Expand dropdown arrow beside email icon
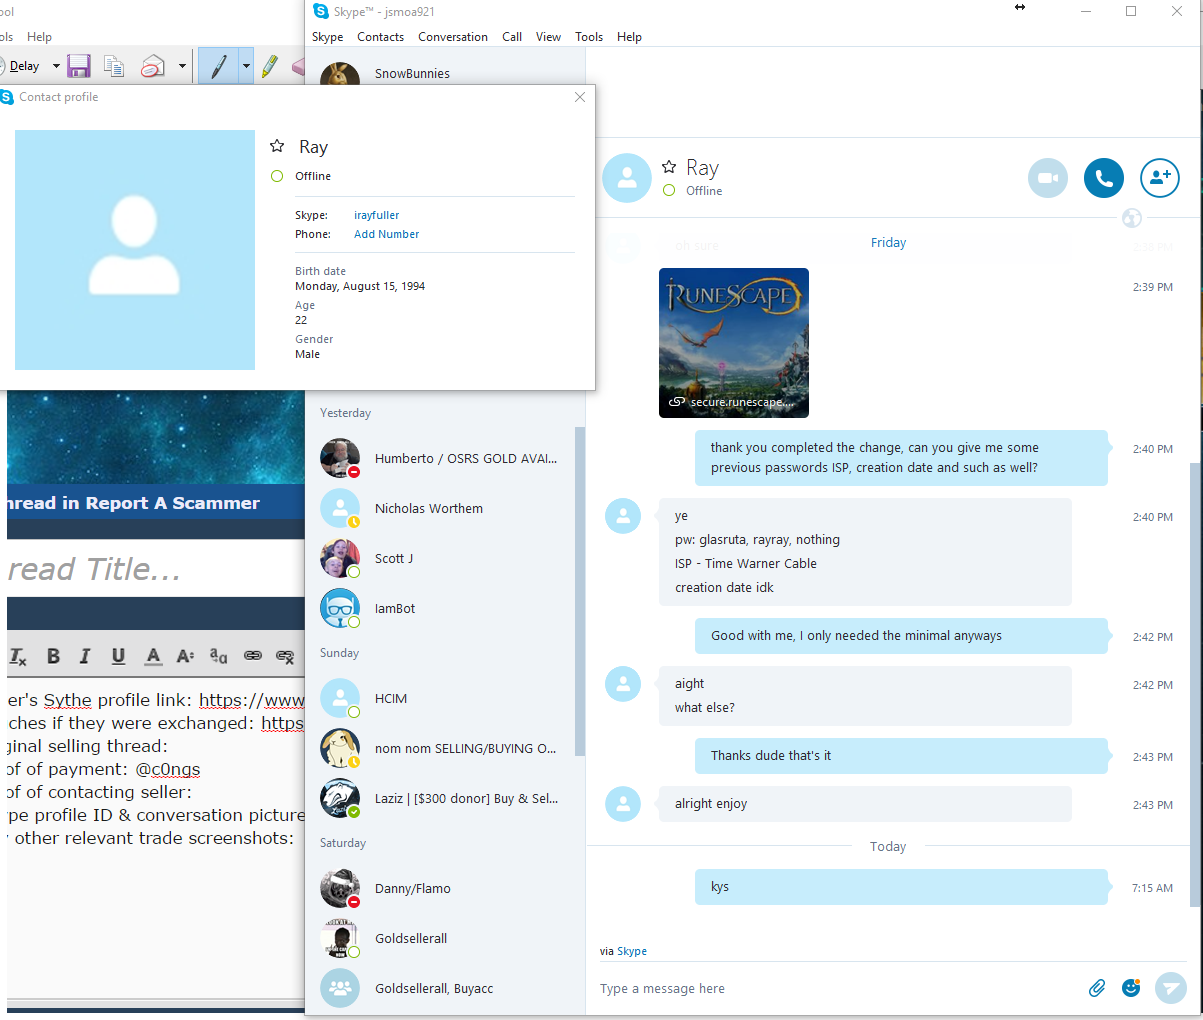The width and height of the screenshot is (1203, 1020). 182,66
